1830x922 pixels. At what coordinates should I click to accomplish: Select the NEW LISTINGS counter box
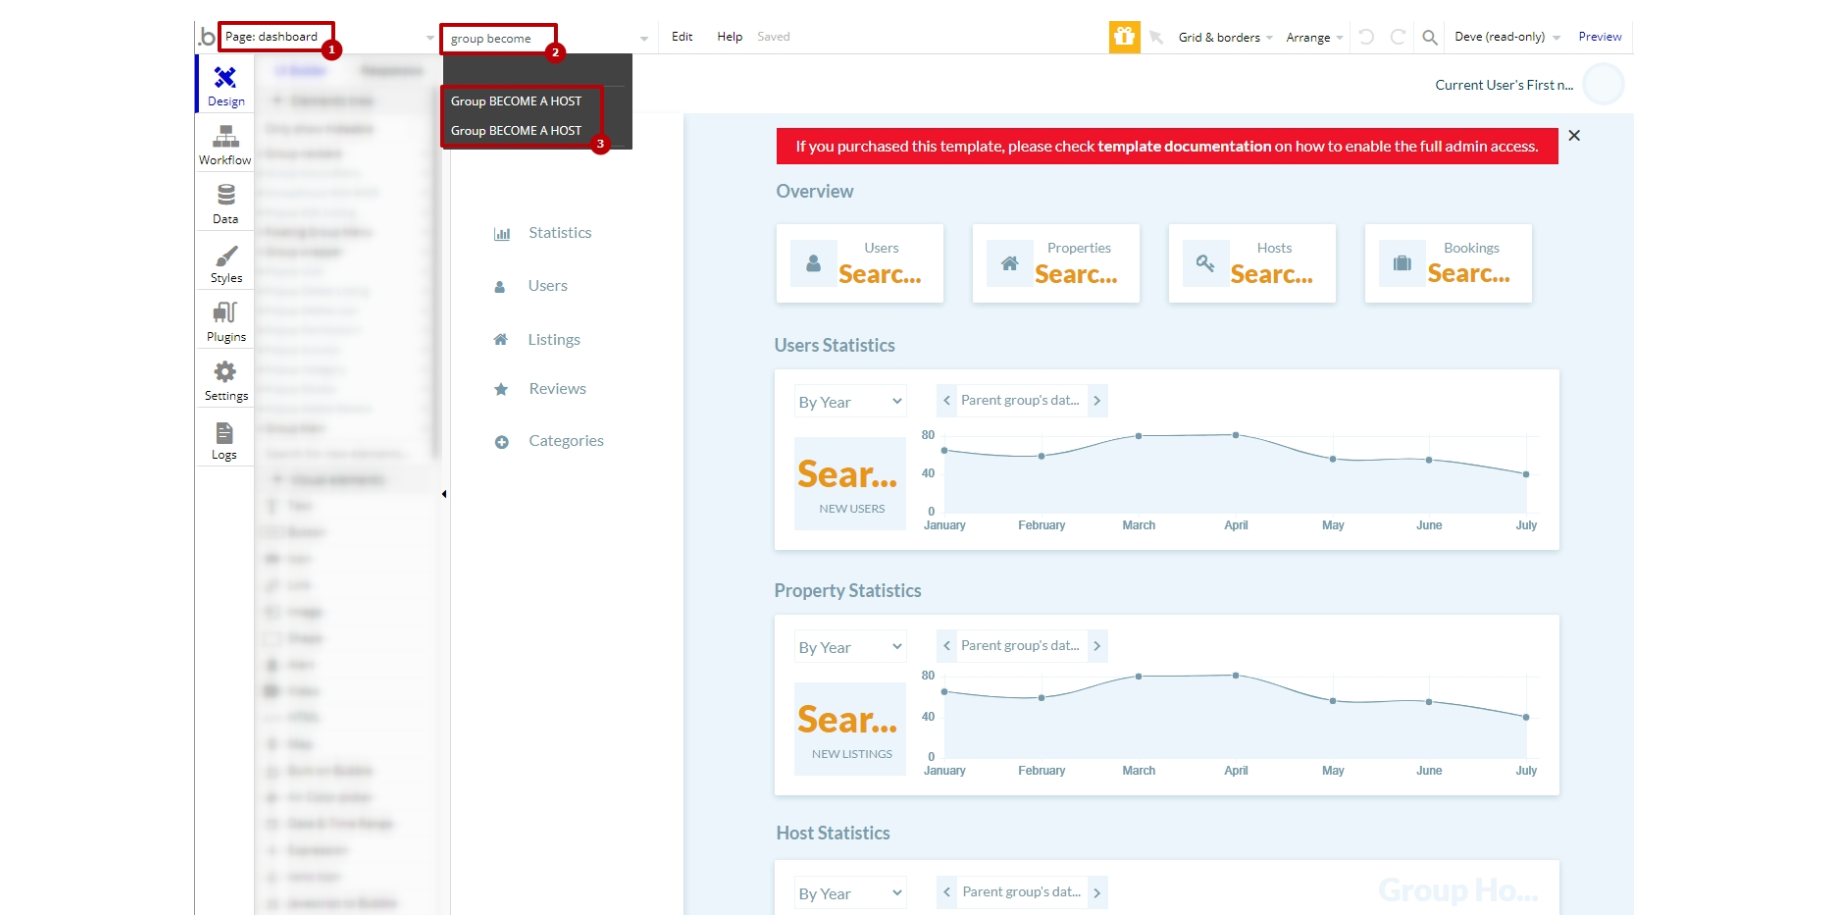click(x=850, y=729)
